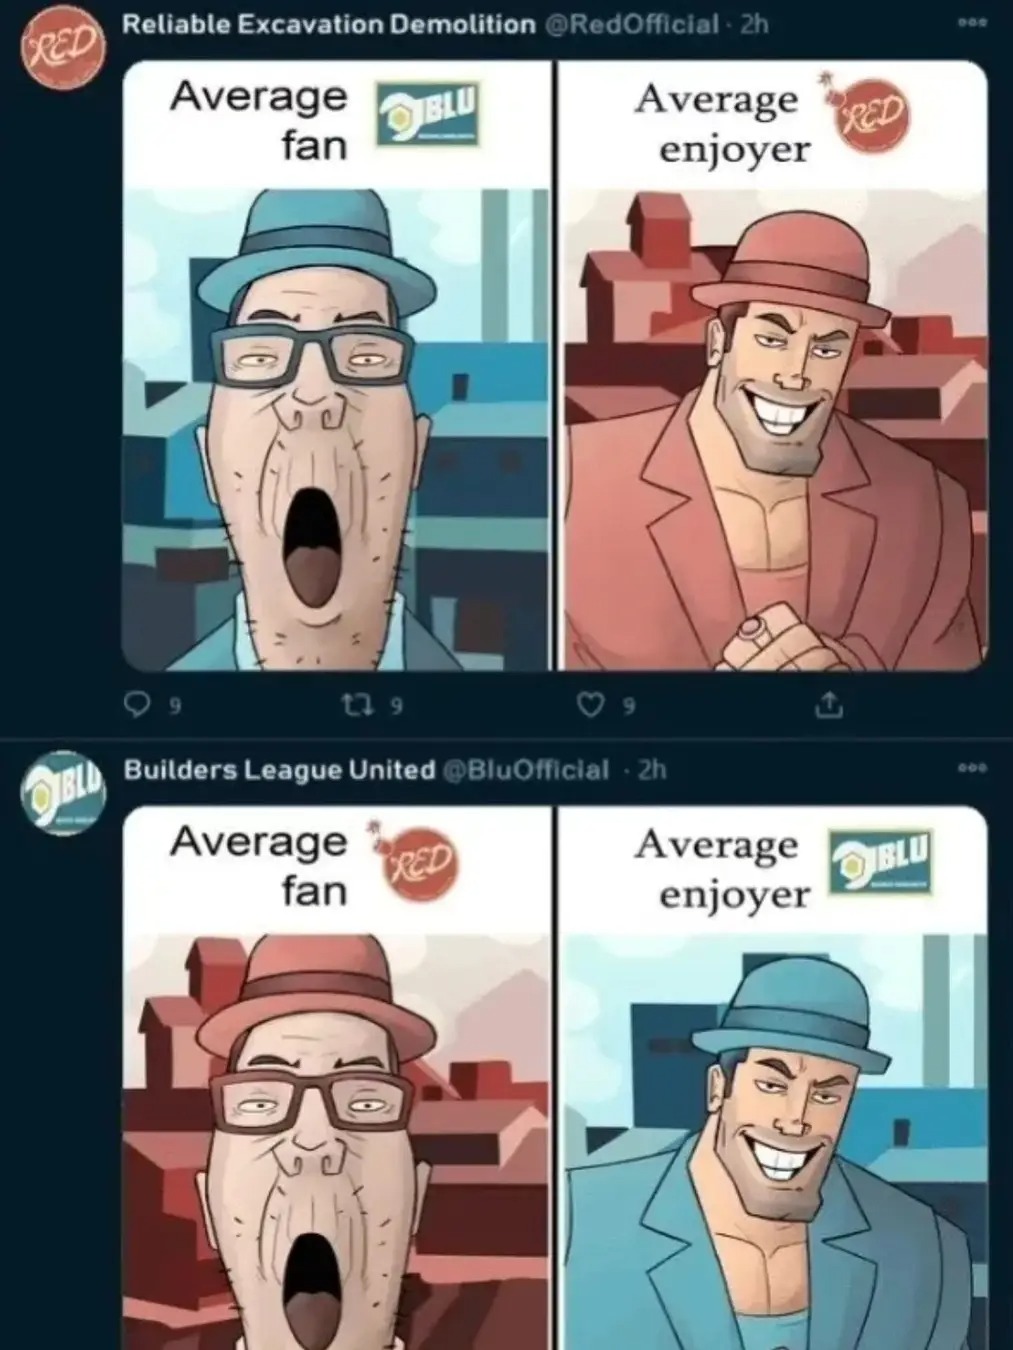The height and width of the screenshot is (1350, 1013).
Task: Open Reliable Excavation Demolition profile name
Action: point(329,24)
